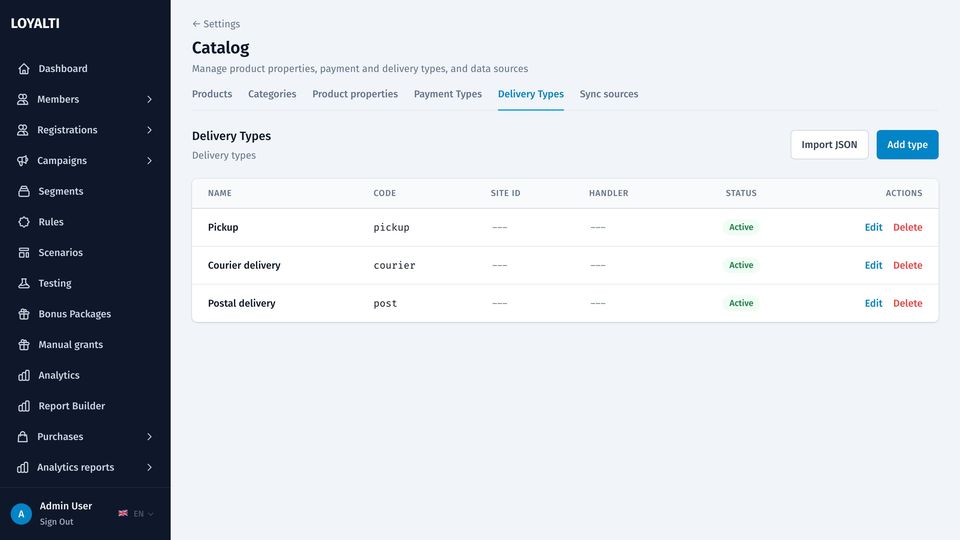The image size is (960, 540).
Task: Click the Members people icon
Action: click(x=23, y=99)
